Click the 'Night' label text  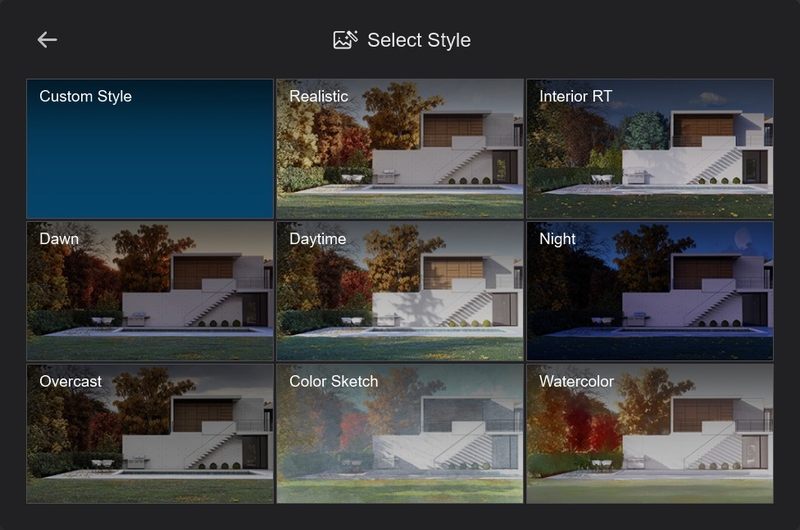[557, 239]
